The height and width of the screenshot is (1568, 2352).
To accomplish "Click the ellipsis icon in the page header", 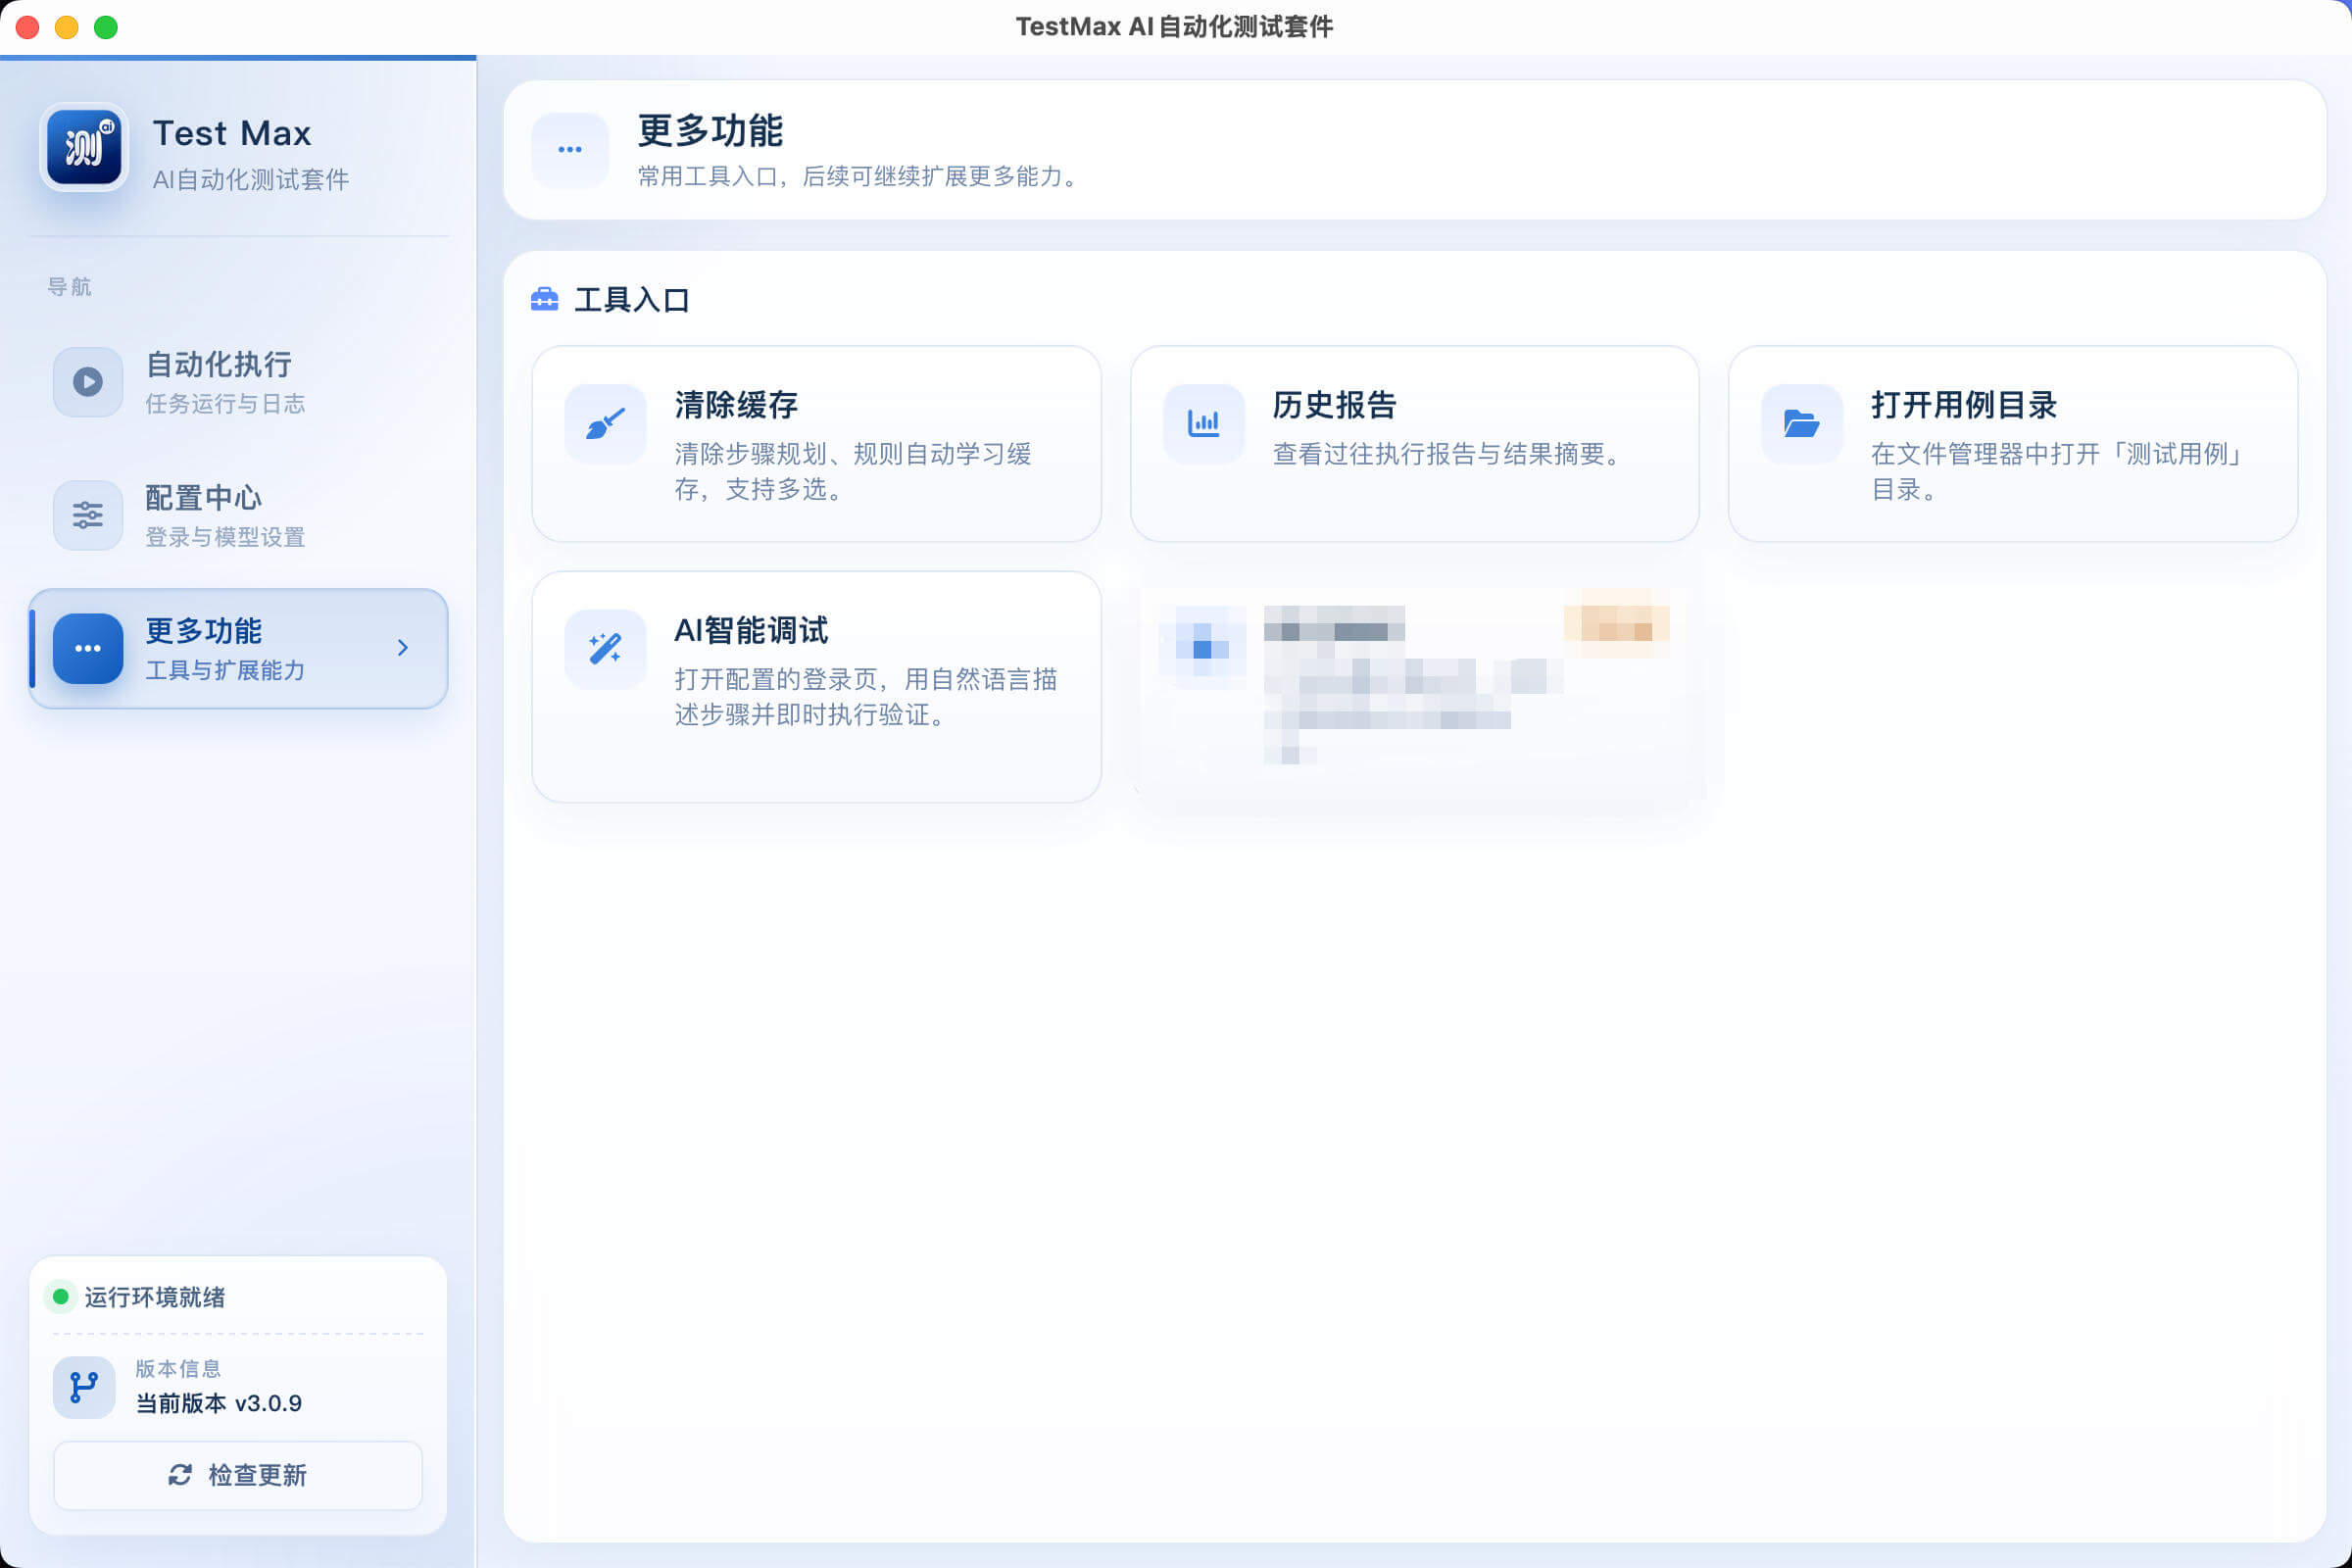I will coord(570,150).
